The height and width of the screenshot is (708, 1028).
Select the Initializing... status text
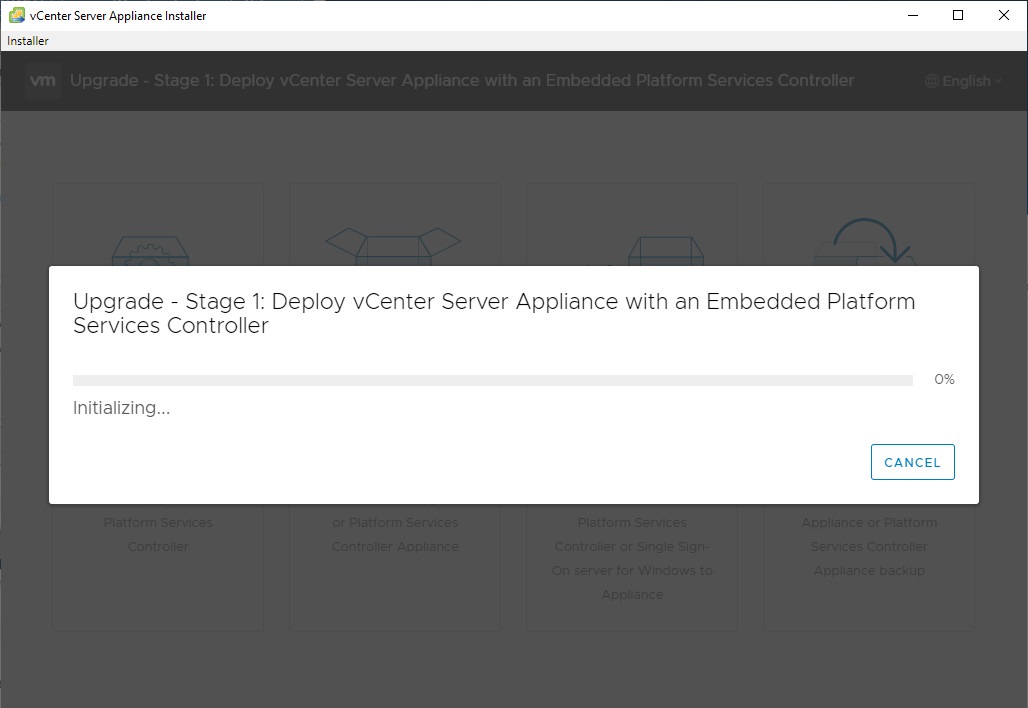pos(121,408)
